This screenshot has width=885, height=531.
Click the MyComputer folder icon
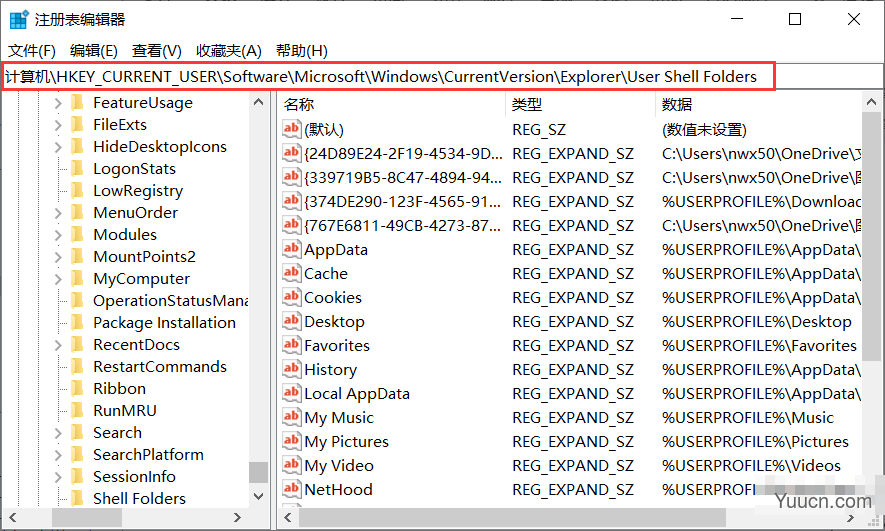[x=78, y=279]
